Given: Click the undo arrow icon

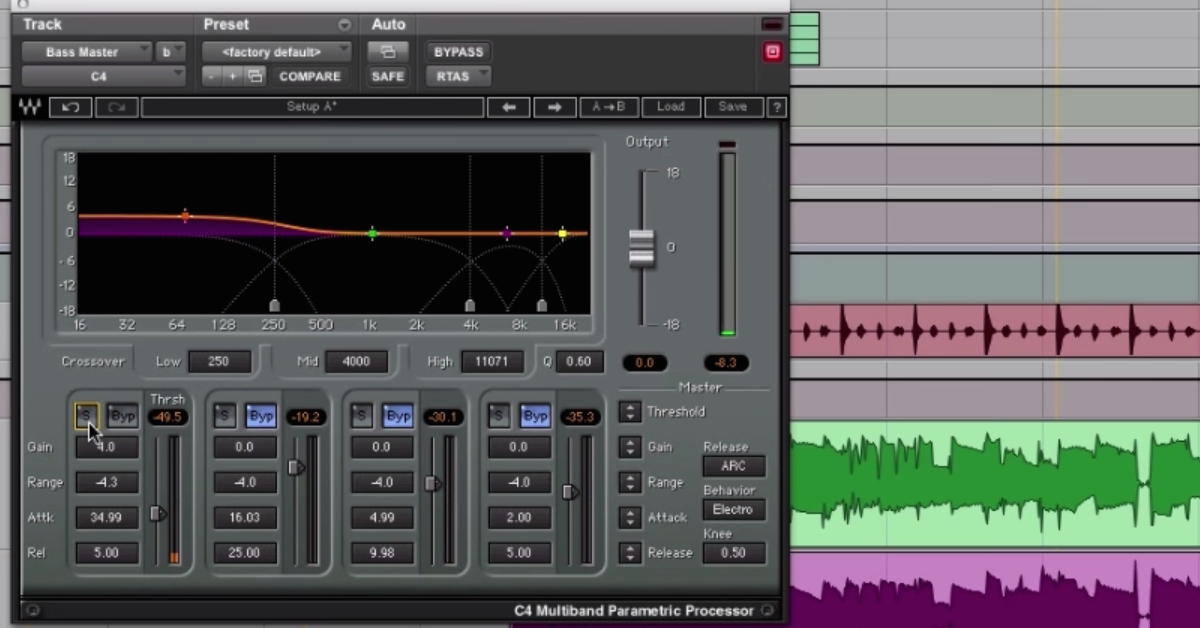Looking at the screenshot, I should 69,106.
